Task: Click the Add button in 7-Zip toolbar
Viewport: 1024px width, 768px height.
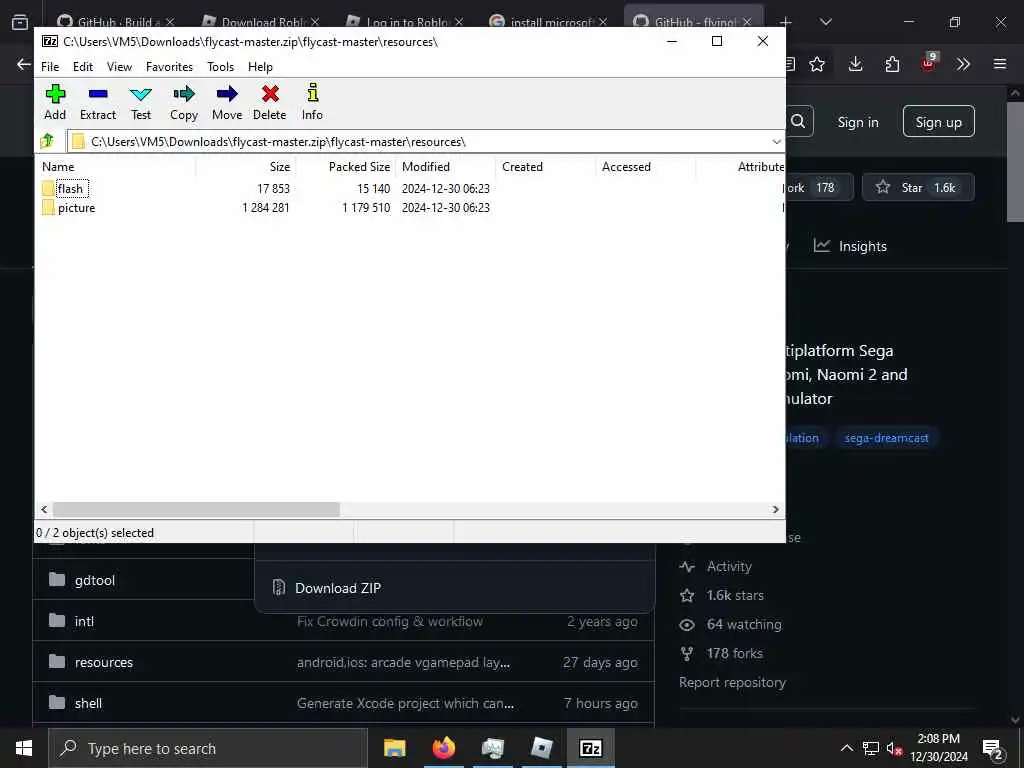Action: 55,103
